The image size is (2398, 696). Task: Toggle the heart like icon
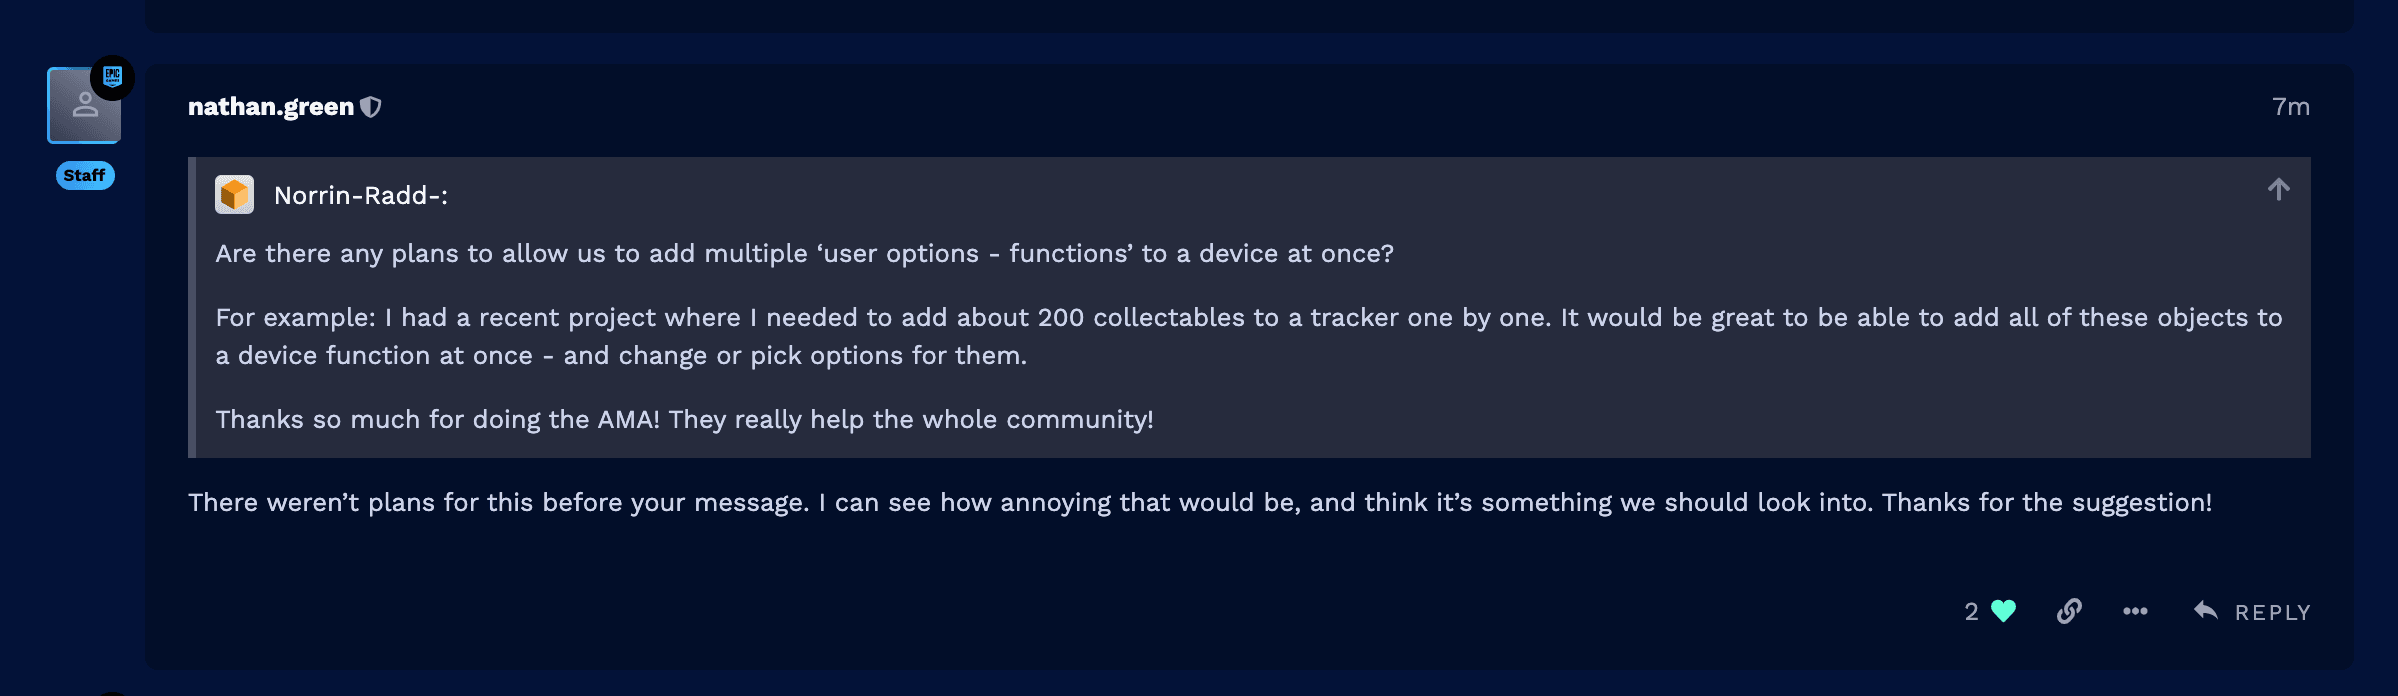2003,611
